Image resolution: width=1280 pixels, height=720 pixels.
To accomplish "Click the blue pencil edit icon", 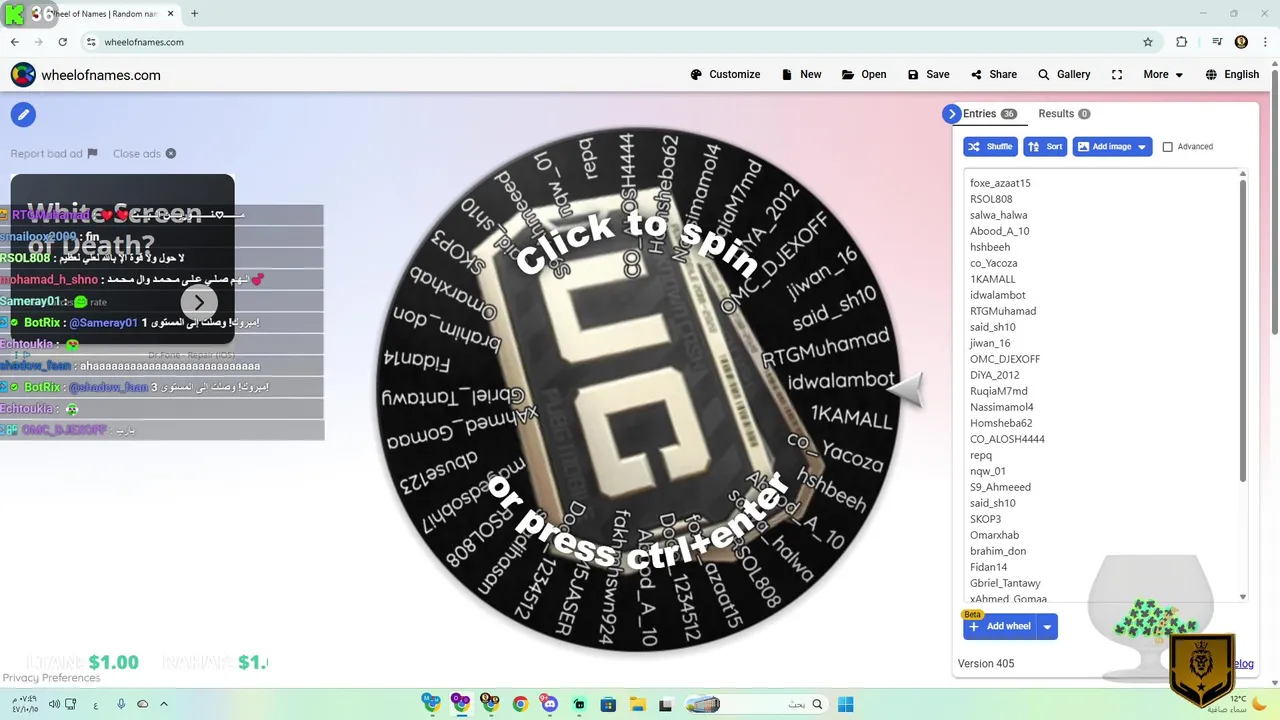I will pyautogui.click(x=23, y=114).
